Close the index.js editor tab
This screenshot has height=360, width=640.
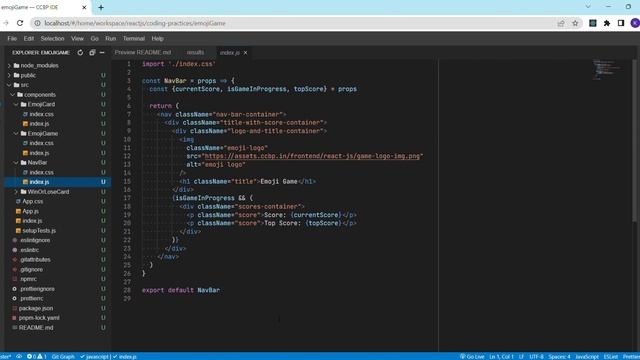pyautogui.click(x=245, y=53)
